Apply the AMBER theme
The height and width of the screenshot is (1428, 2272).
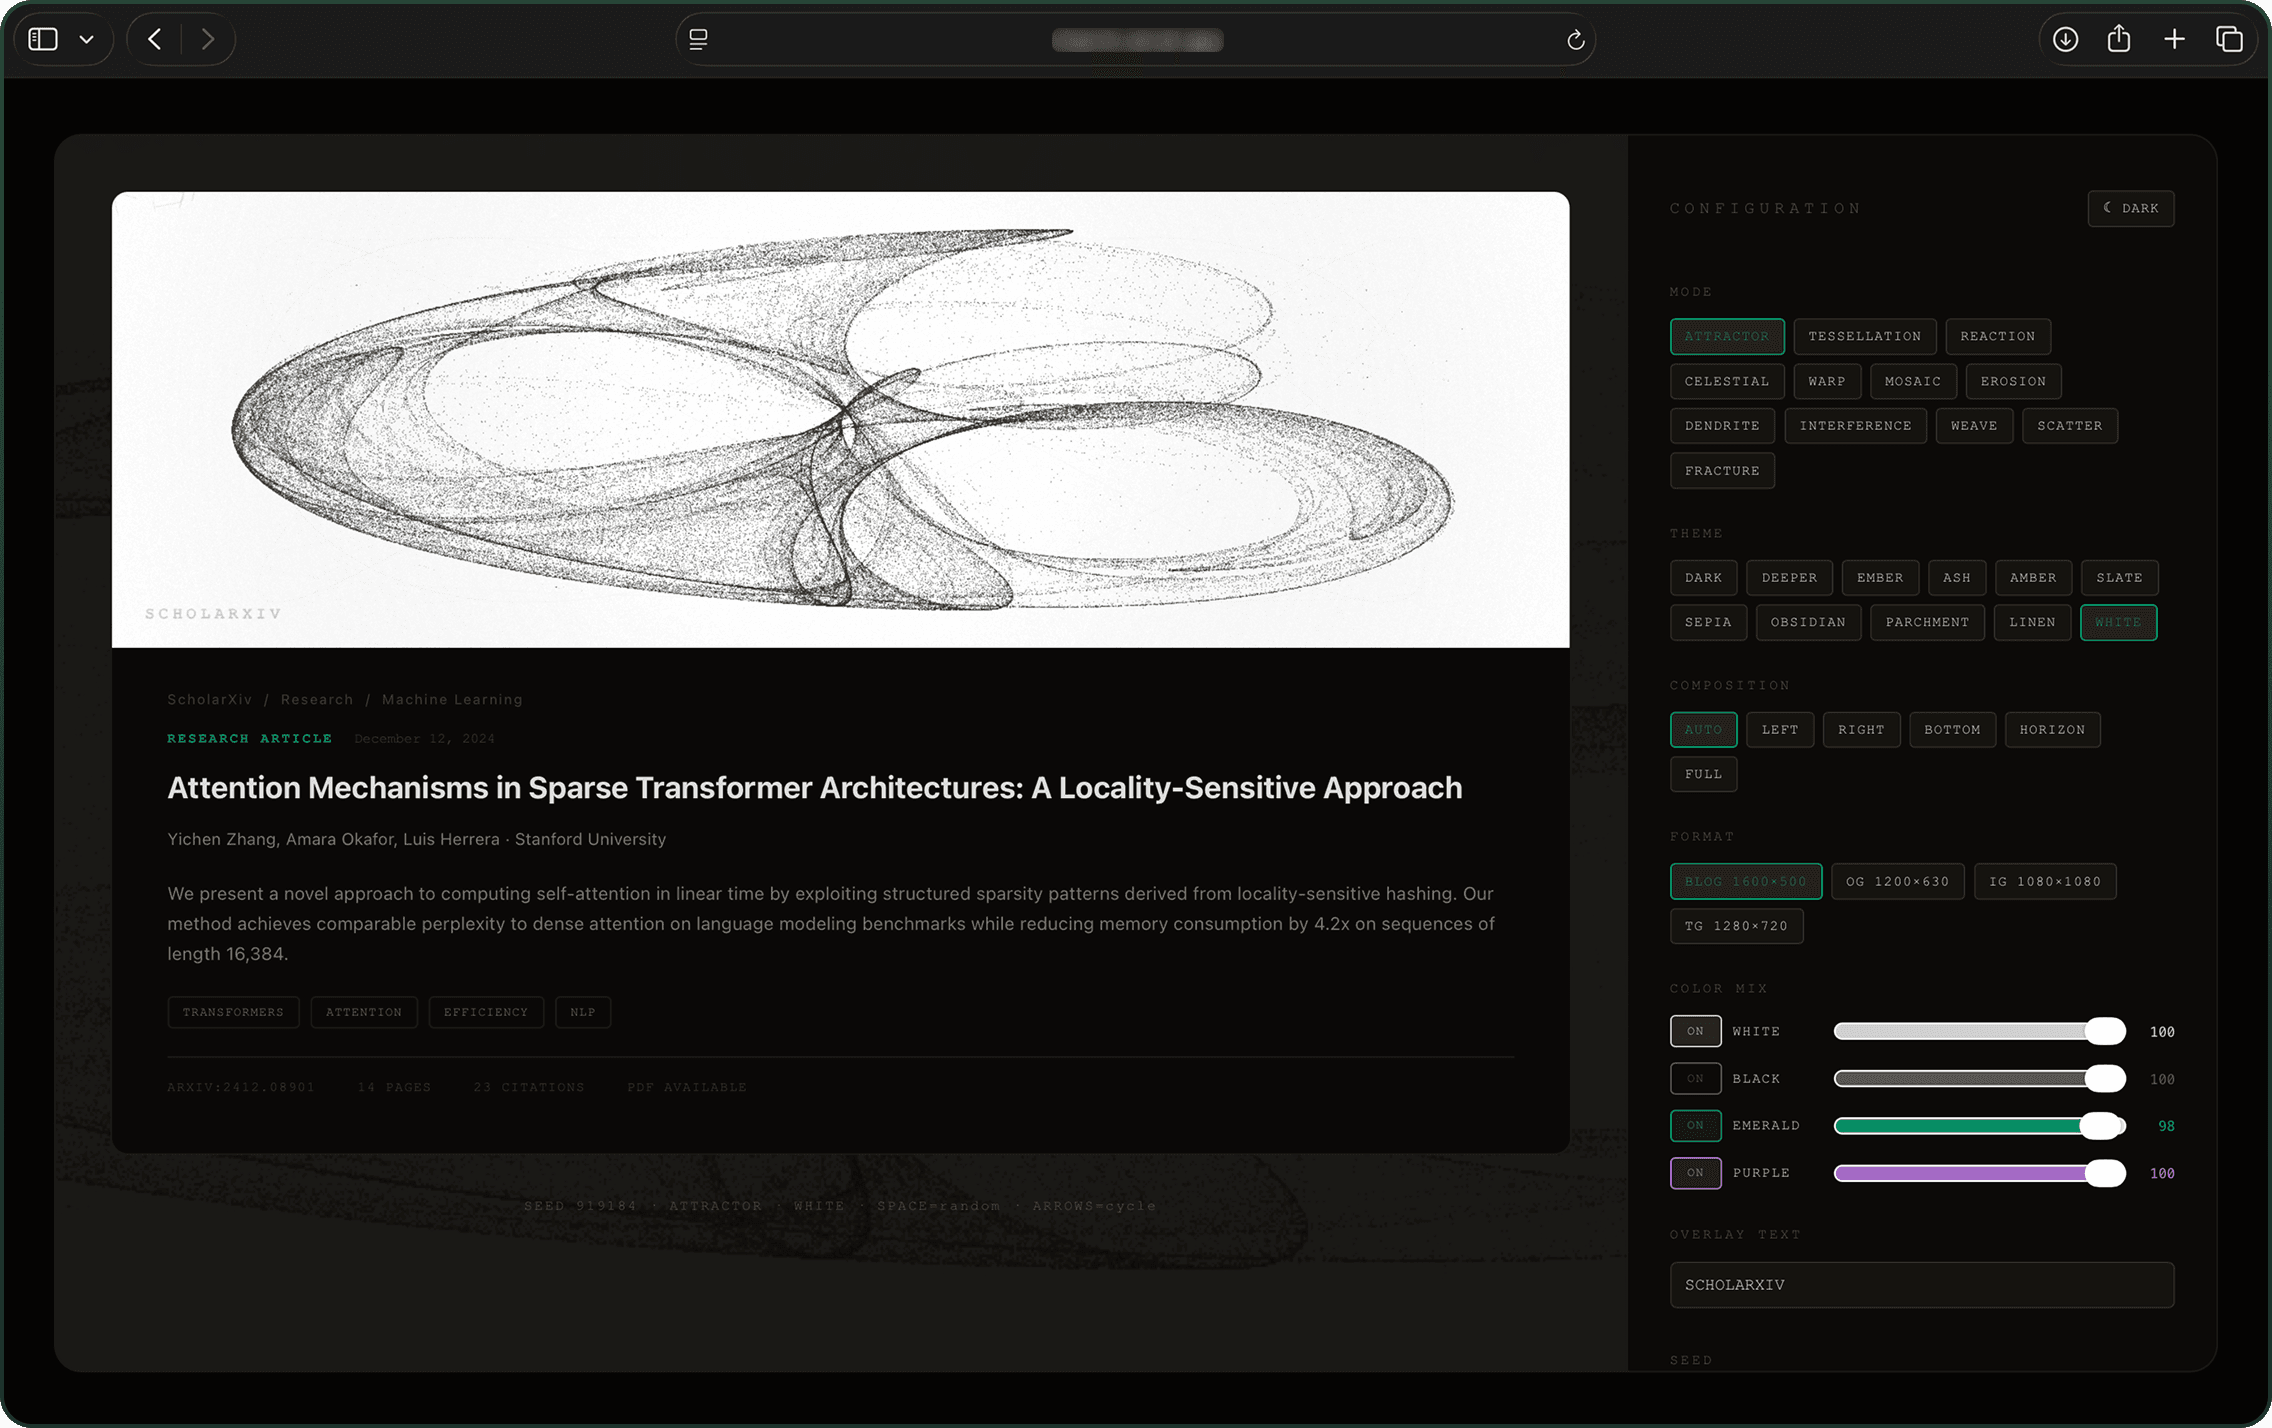(2033, 578)
